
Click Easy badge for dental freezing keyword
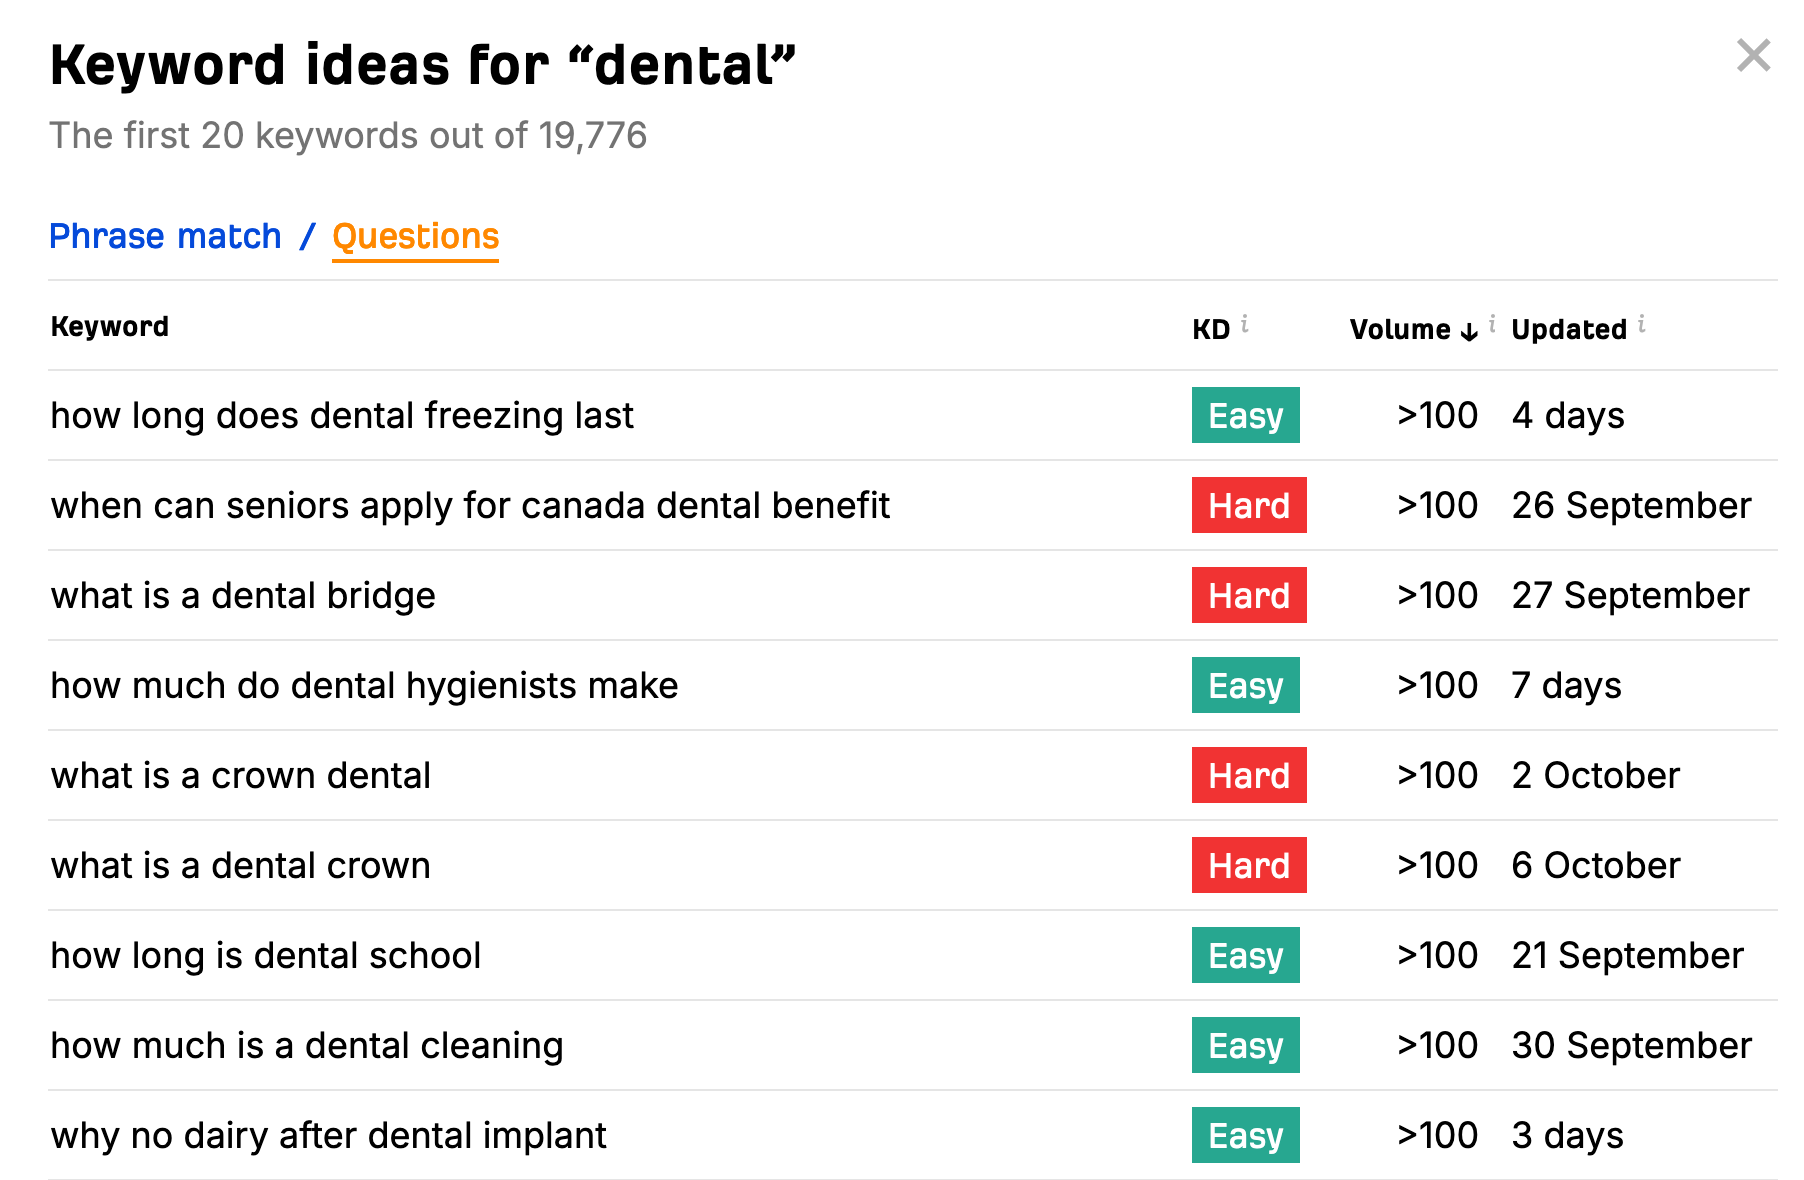(1245, 415)
